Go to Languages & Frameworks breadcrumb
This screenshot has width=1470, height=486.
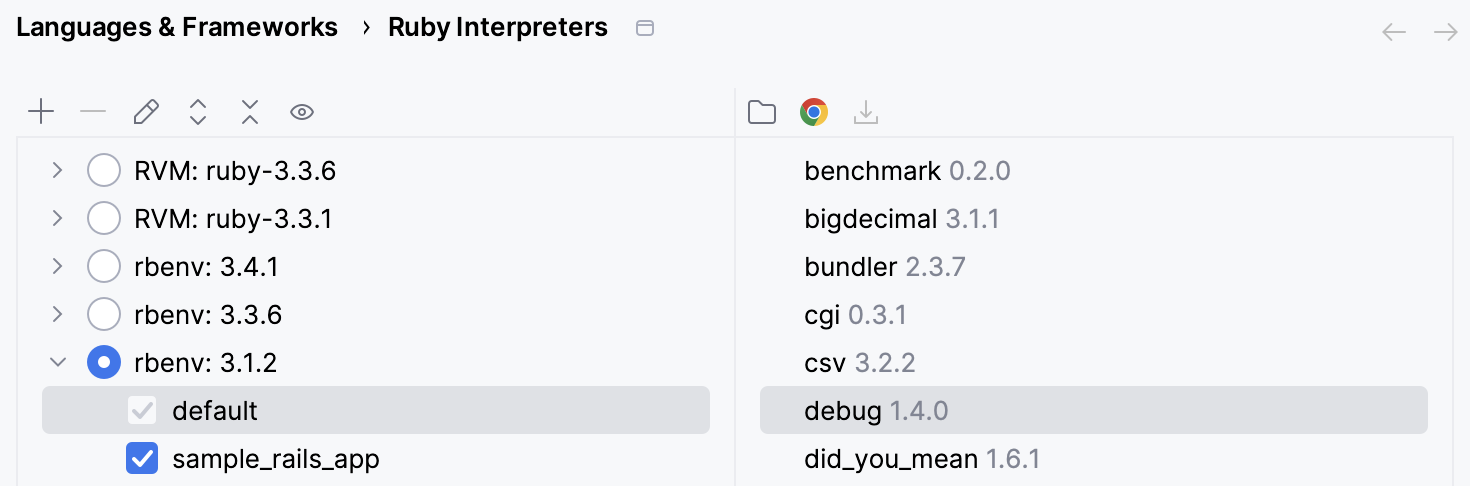tap(177, 28)
